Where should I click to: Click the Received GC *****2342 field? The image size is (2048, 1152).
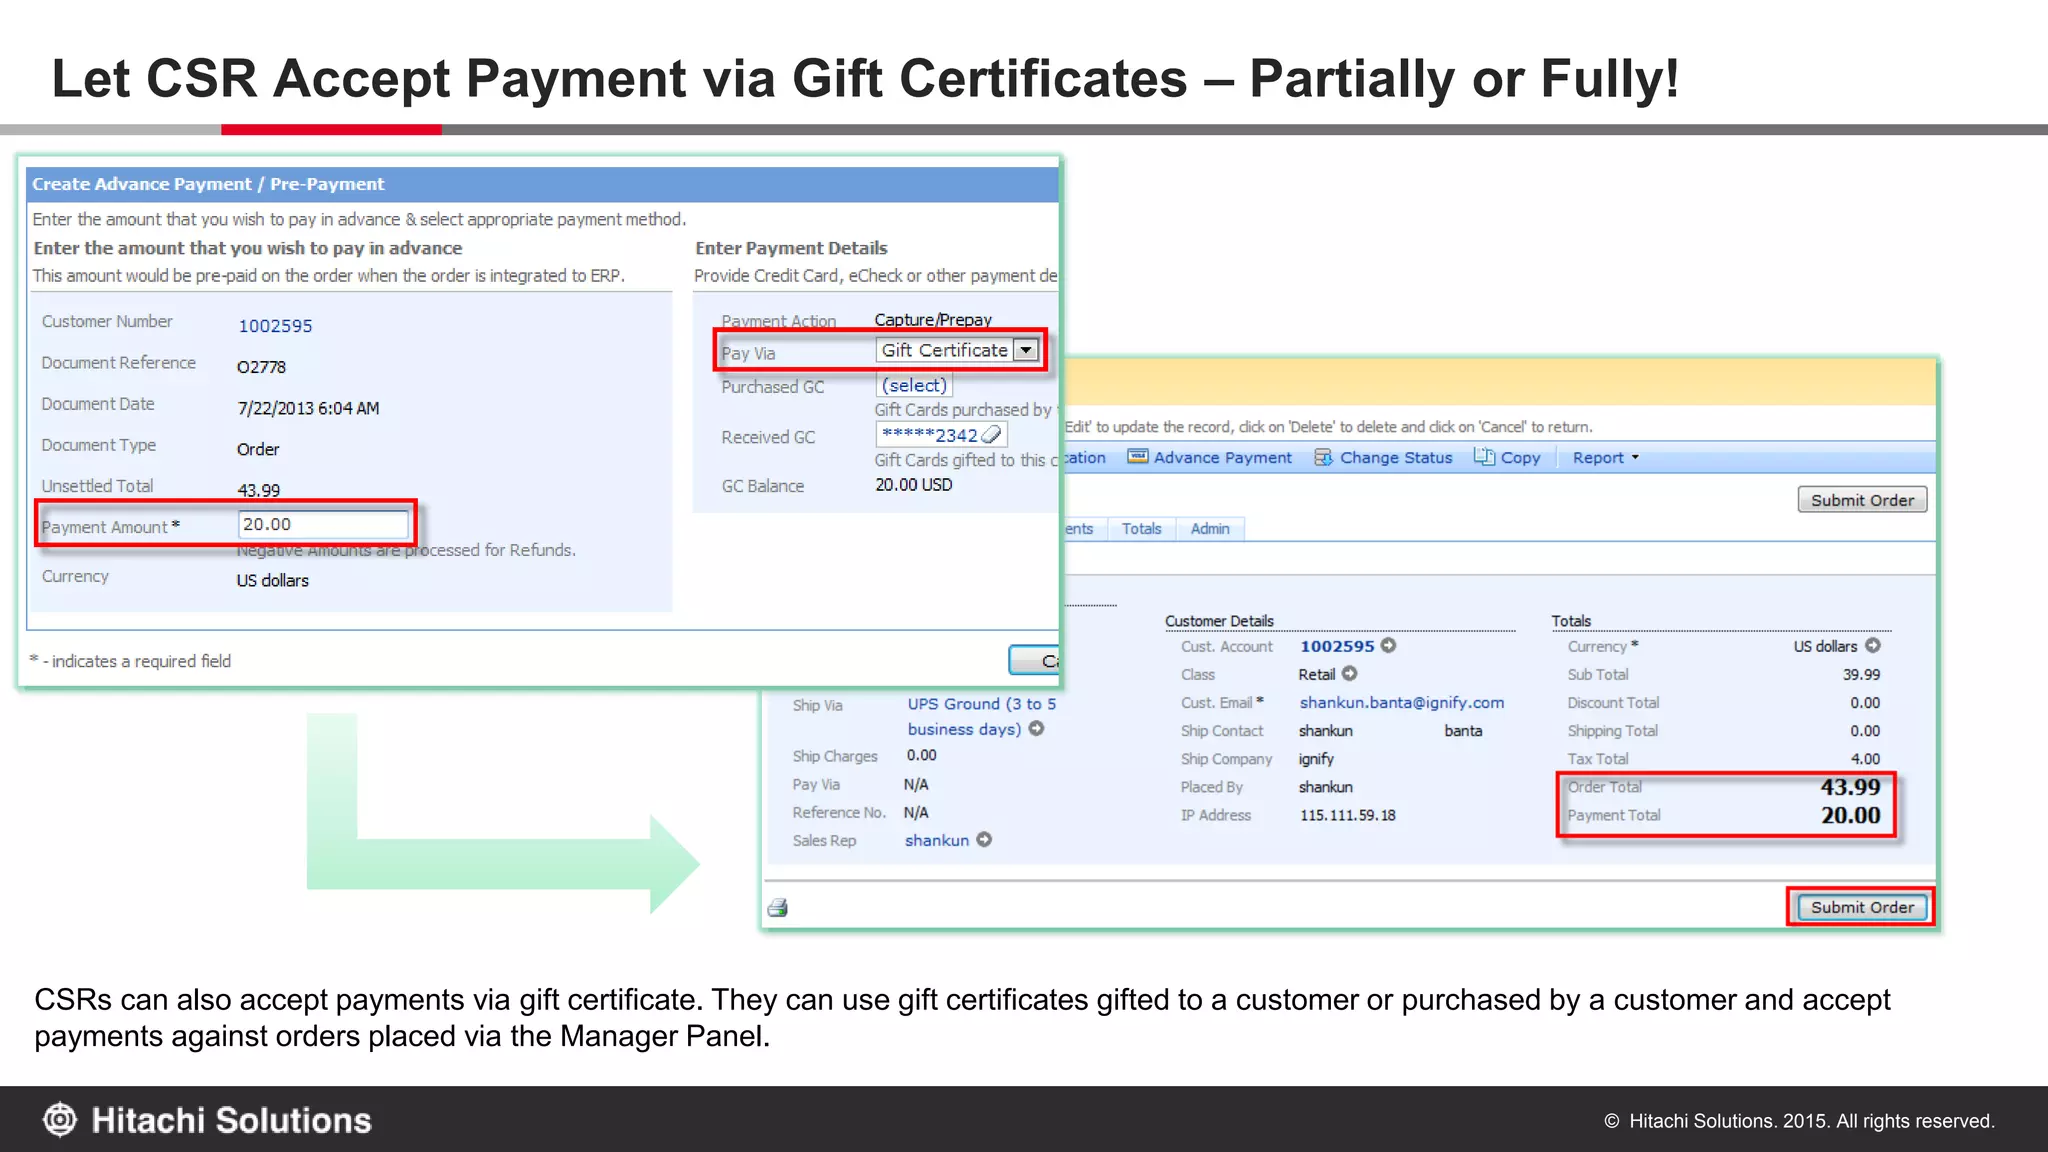(941, 435)
